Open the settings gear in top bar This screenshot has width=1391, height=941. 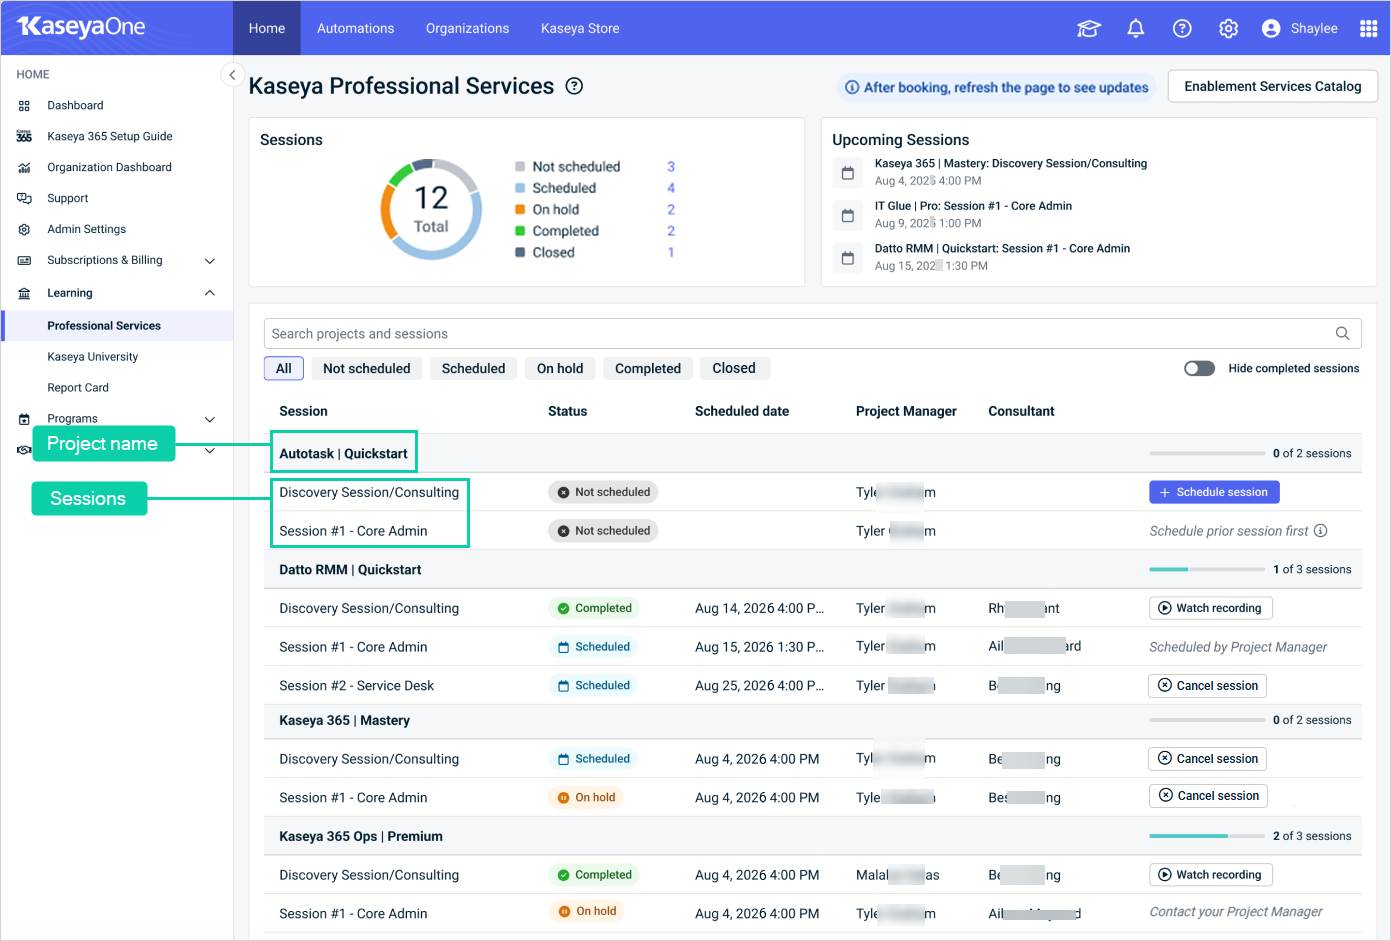1229,29
